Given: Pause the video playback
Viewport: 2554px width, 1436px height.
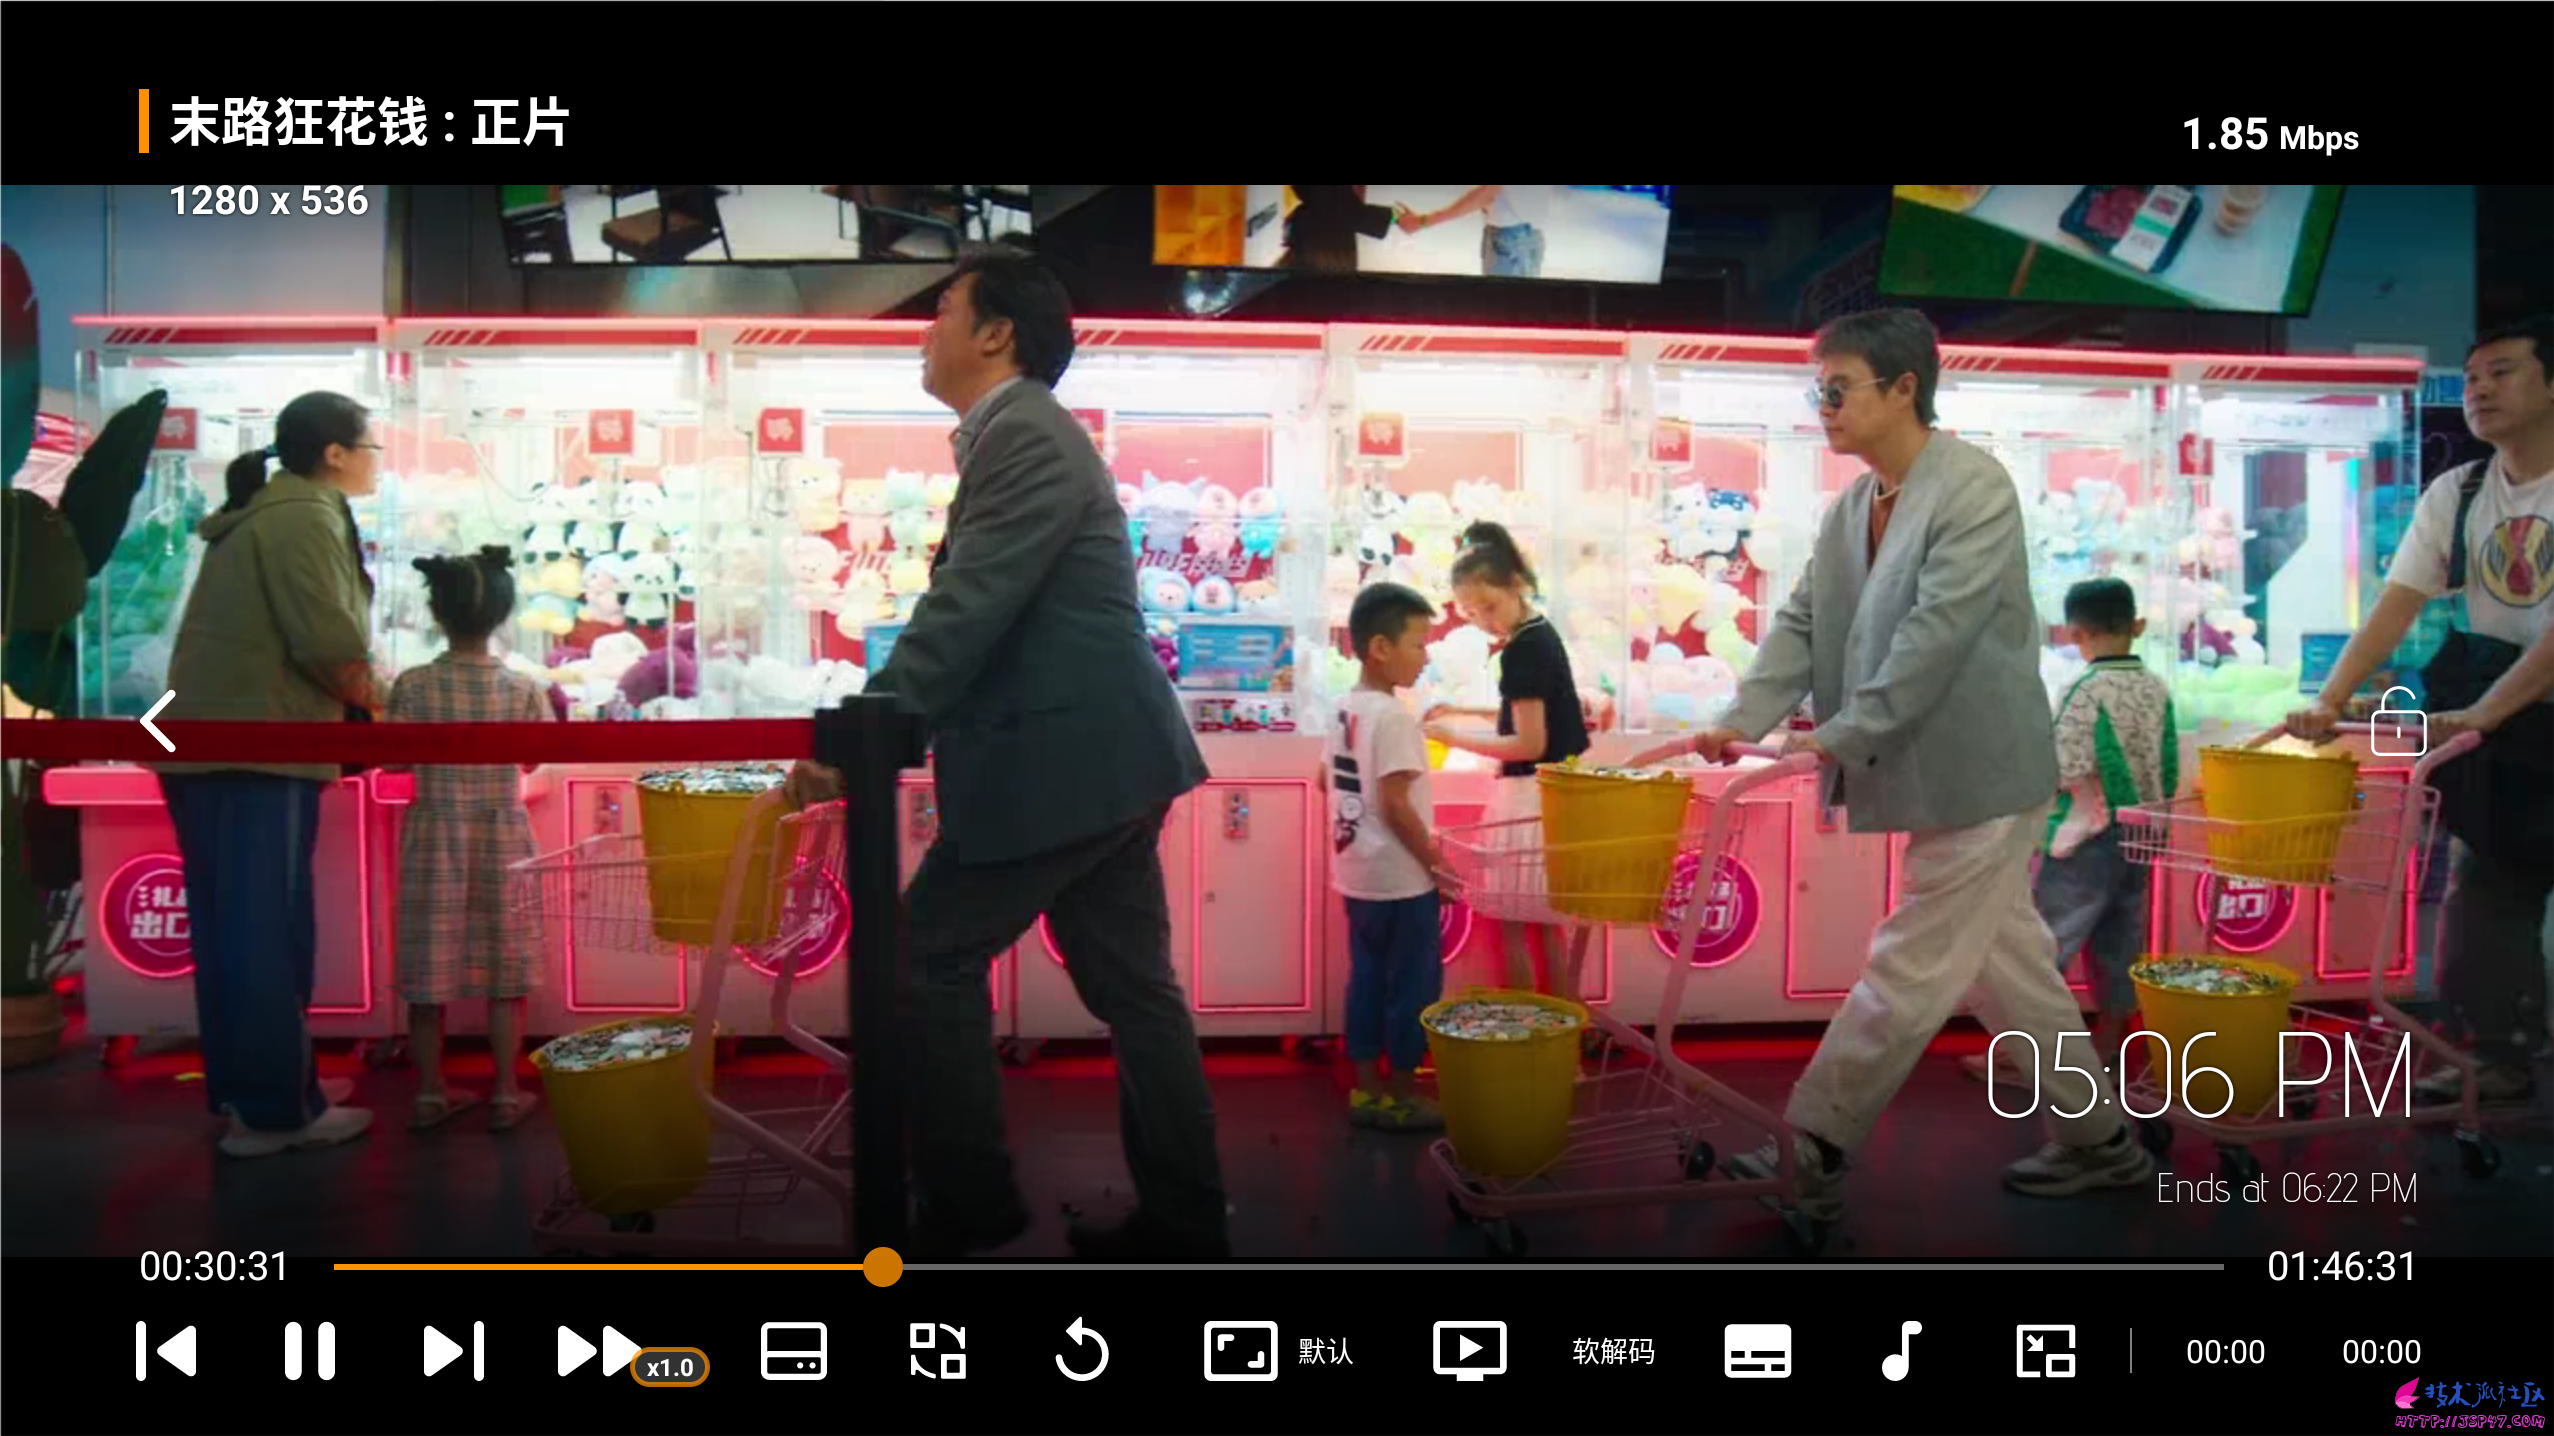Looking at the screenshot, I should (310, 1351).
